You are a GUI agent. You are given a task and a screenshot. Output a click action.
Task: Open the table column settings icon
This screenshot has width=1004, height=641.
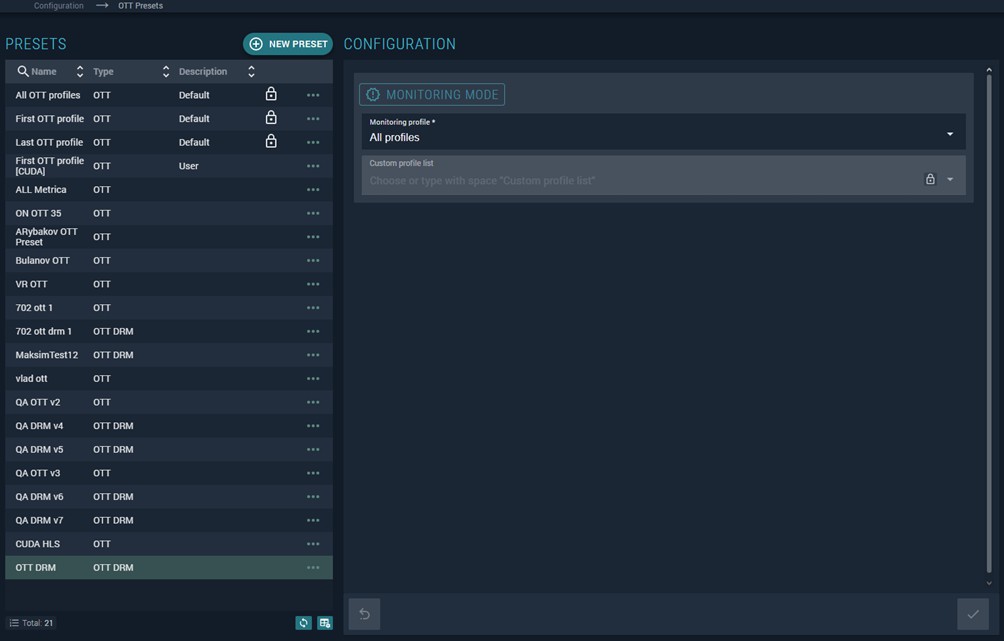(325, 623)
